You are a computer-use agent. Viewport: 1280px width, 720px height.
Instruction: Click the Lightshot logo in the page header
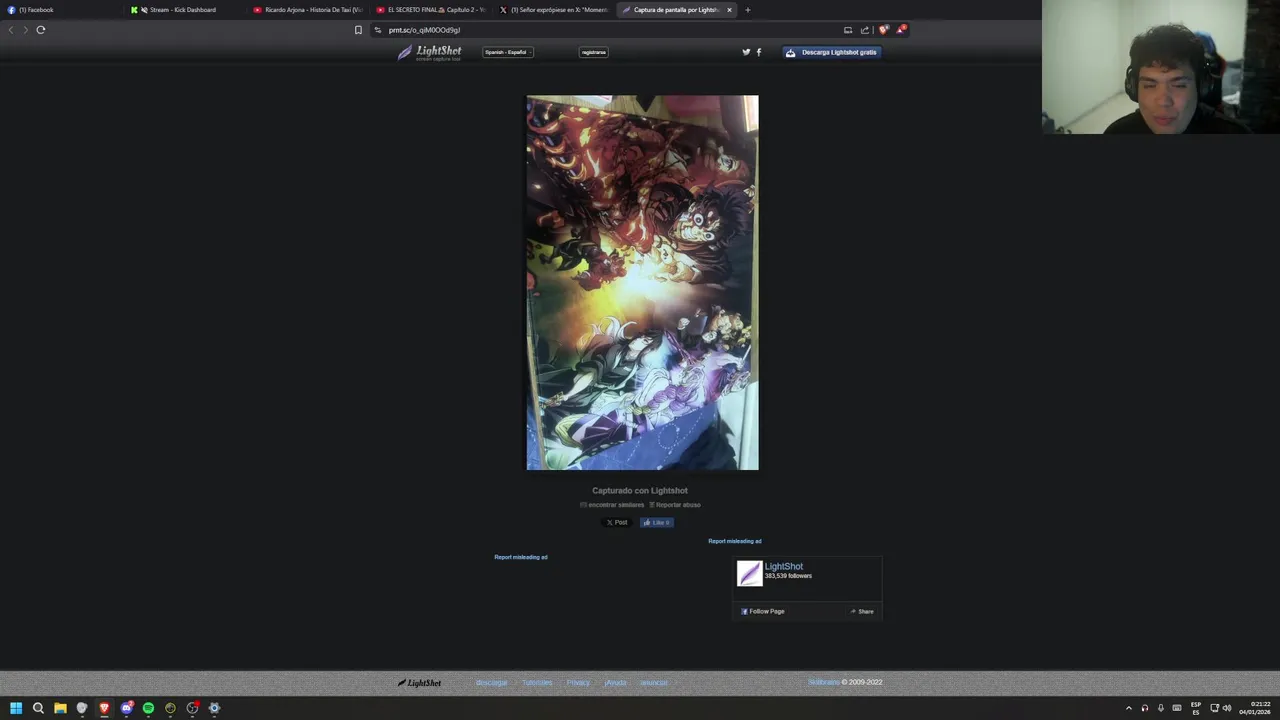click(430, 52)
